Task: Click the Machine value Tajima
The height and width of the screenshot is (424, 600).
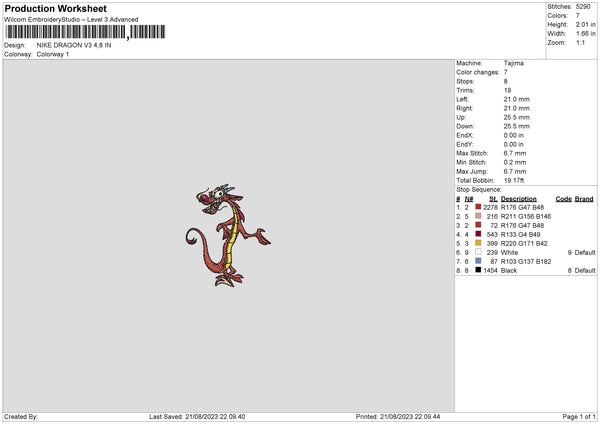Action: pos(514,63)
